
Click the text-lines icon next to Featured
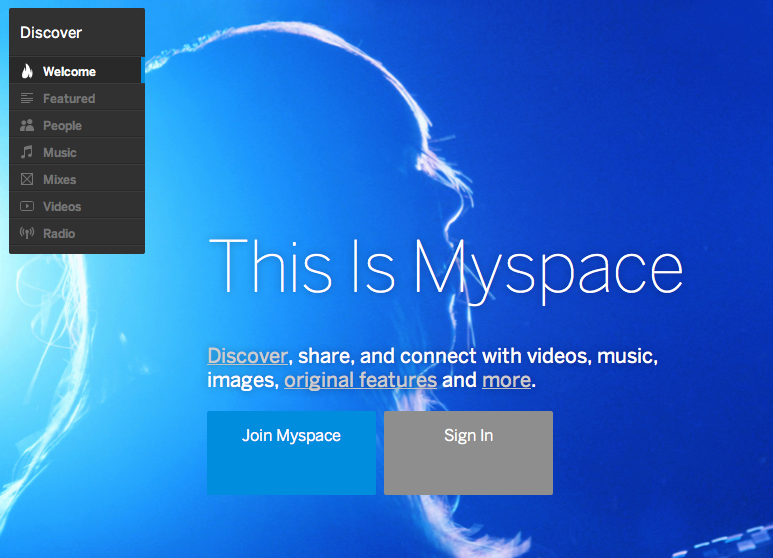pyautogui.click(x=27, y=99)
